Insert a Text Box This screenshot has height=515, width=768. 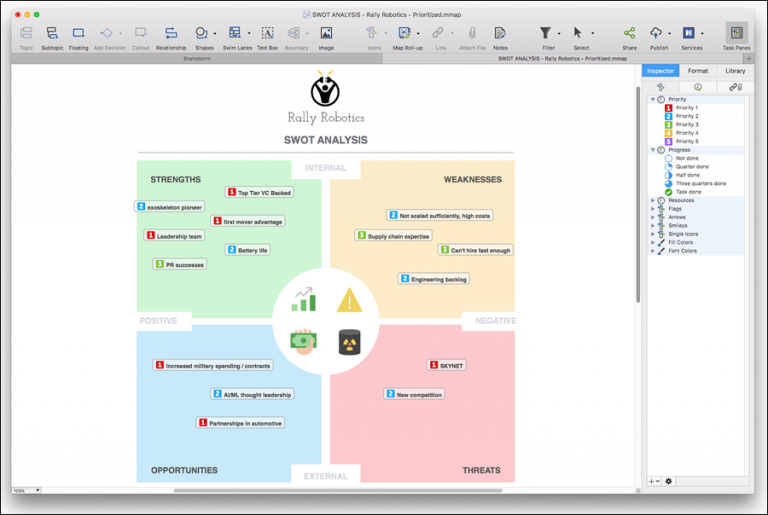pos(267,33)
